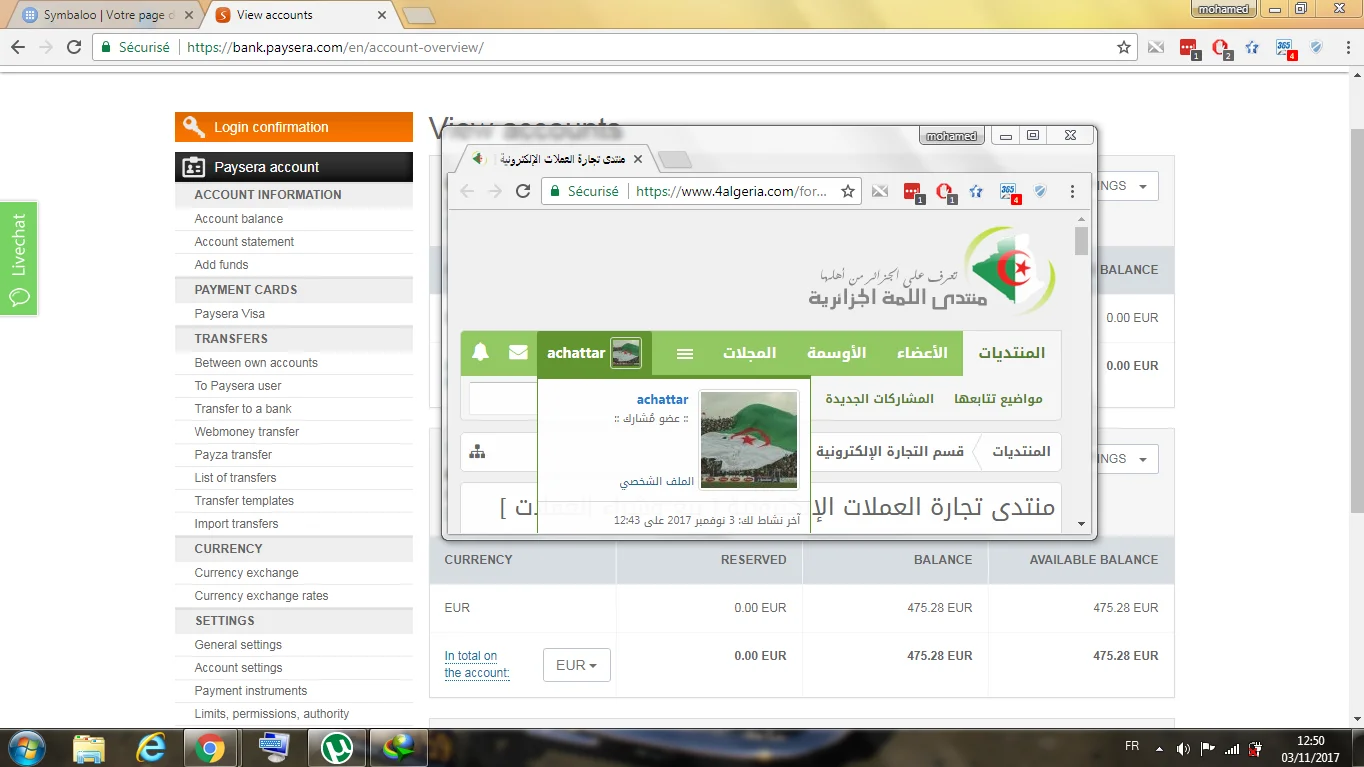Viewport: 1364px width, 767px height.
Task: Click the Account statement link
Action: [x=244, y=242]
